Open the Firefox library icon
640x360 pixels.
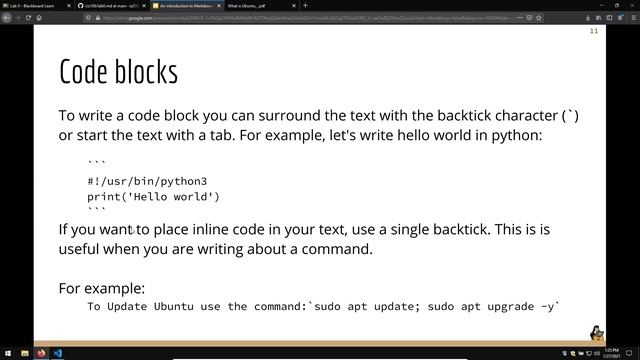598,18
